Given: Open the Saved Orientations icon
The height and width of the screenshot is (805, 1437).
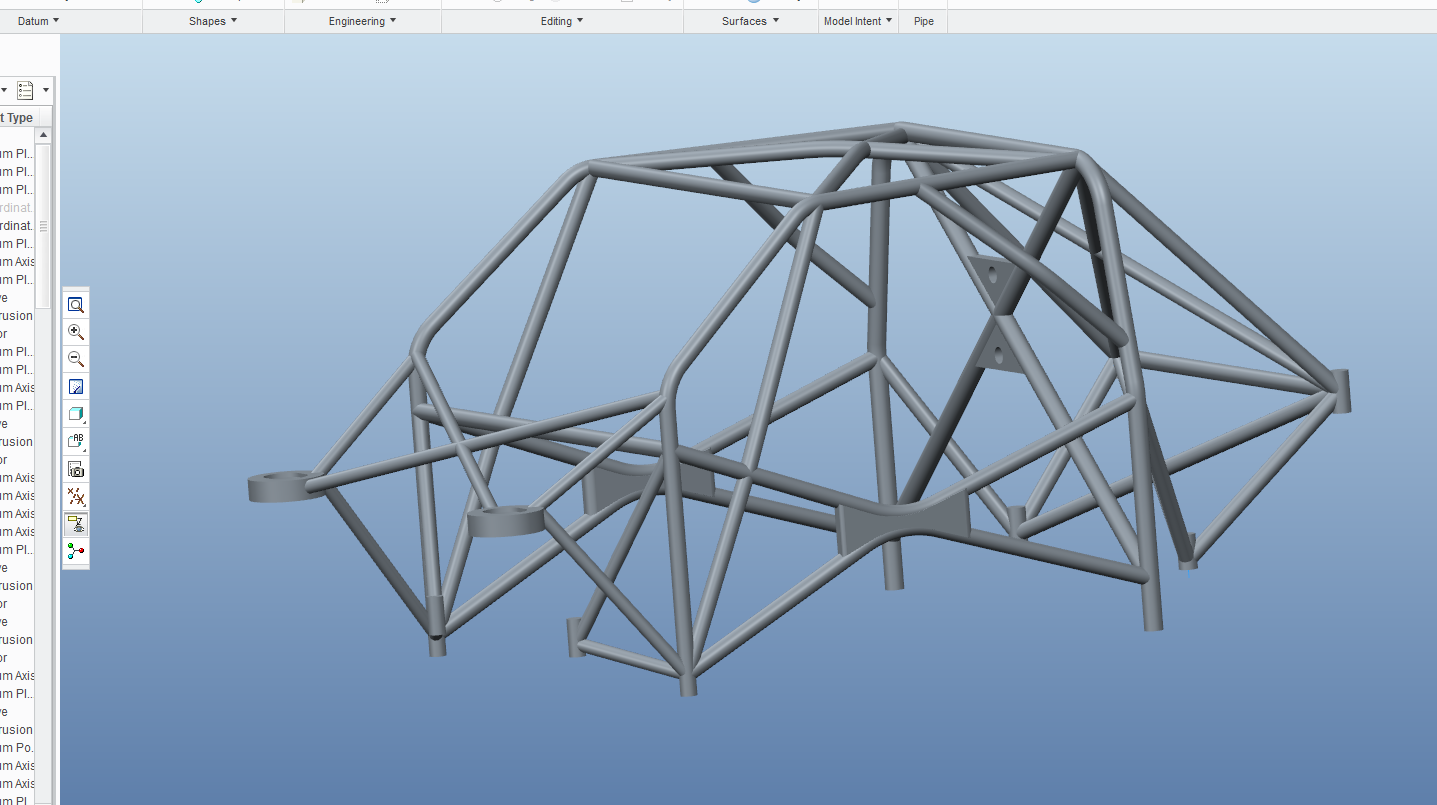Looking at the screenshot, I should (76, 440).
